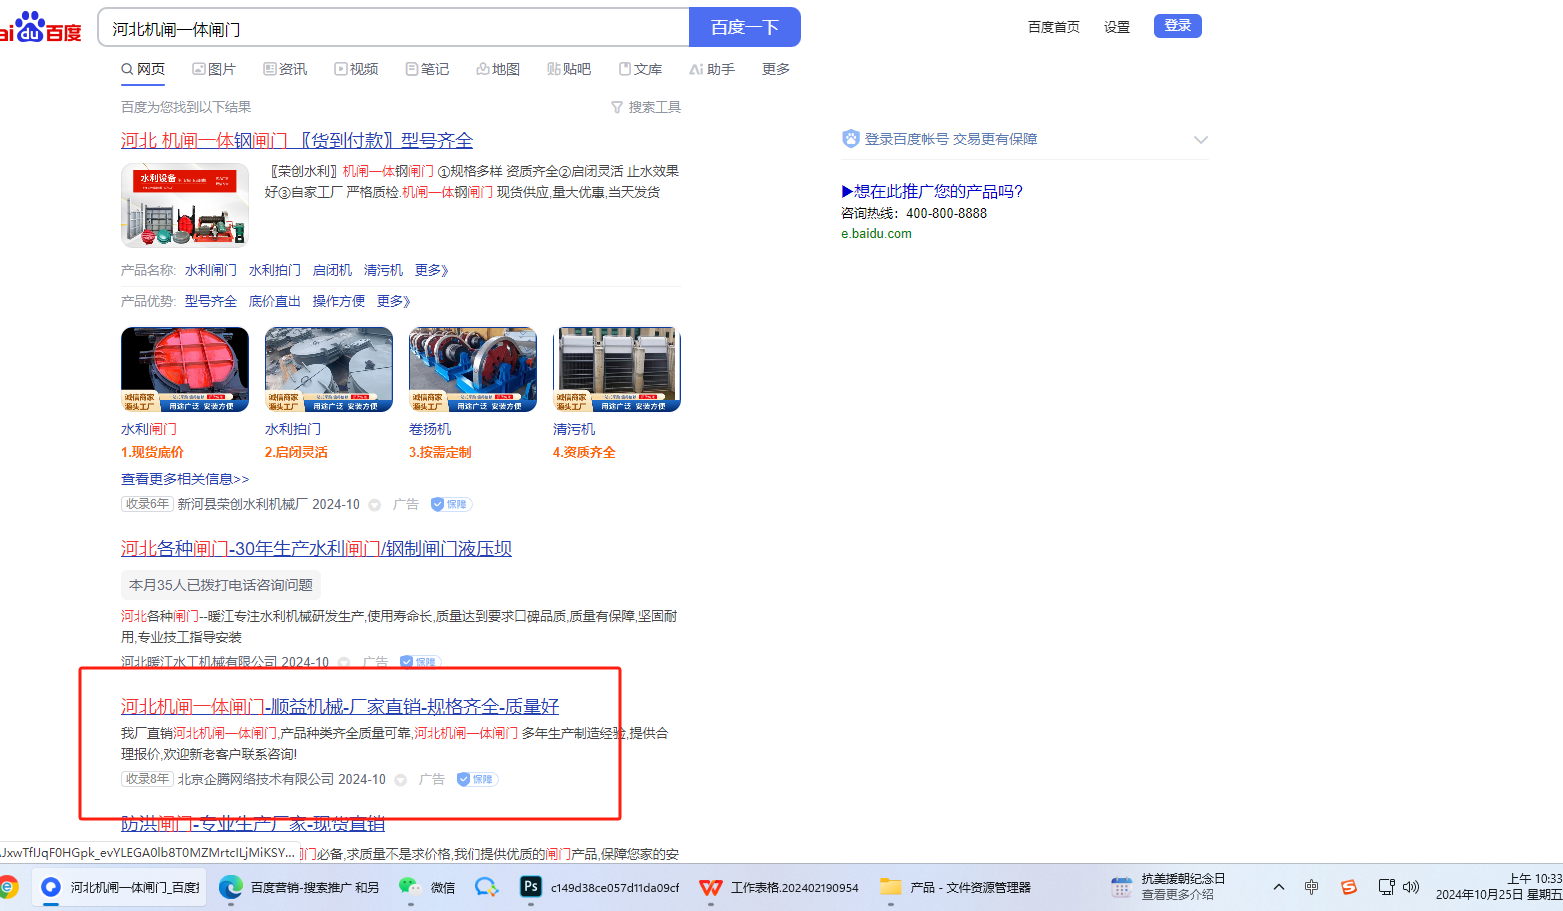Open the WPS 工作表格 taskbar icon
The height and width of the screenshot is (911, 1563).
(x=711, y=887)
